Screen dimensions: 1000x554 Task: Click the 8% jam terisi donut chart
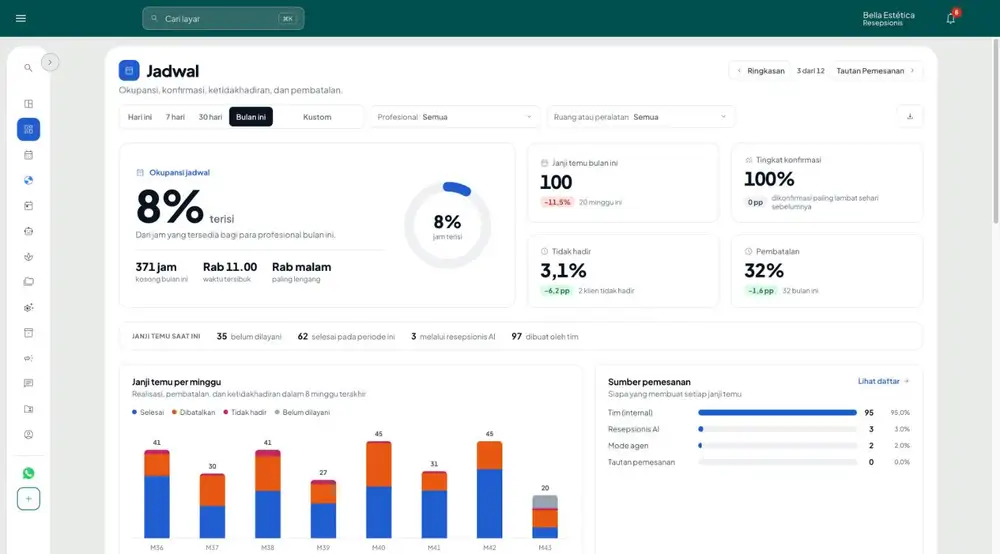tap(447, 225)
